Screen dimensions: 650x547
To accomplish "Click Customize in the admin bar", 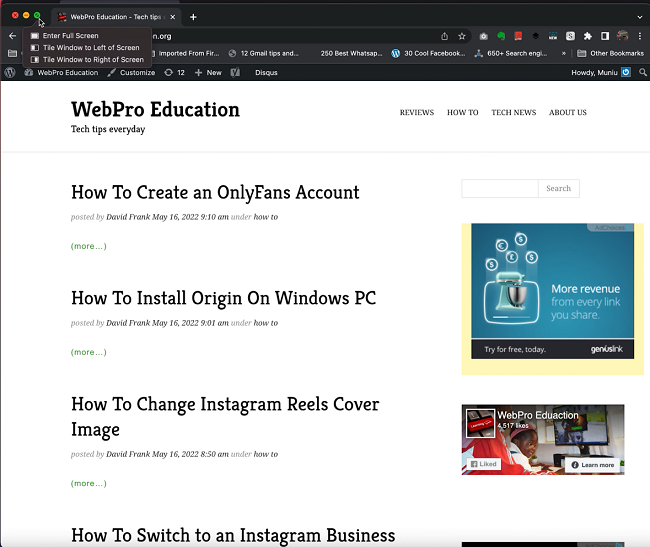I will 131,73.
